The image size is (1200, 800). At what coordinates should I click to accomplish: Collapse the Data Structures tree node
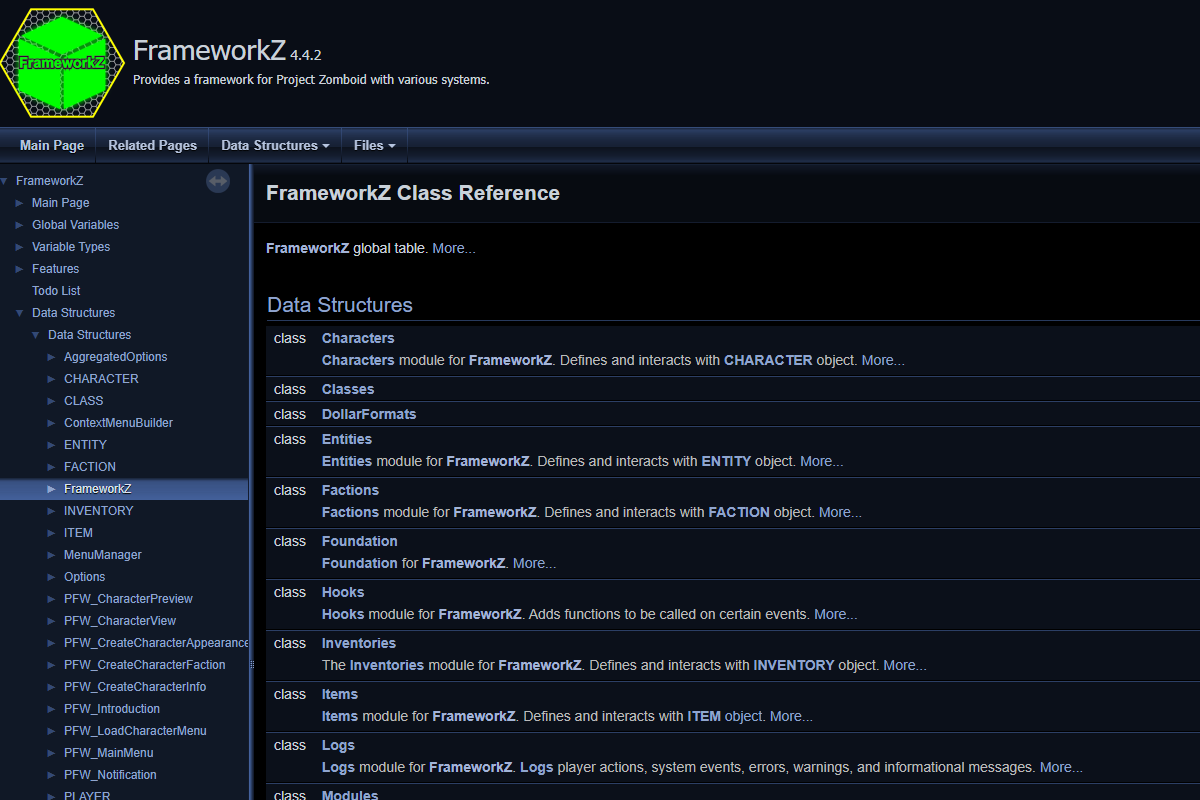(20, 313)
